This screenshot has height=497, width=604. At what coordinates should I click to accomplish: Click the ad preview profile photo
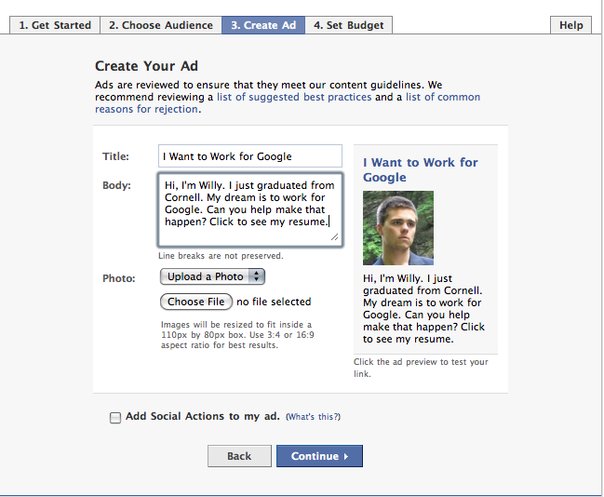[398, 228]
